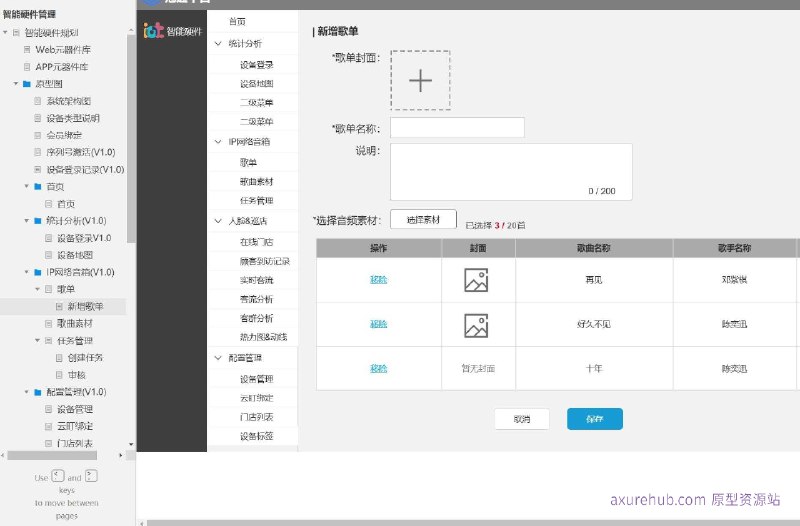Open the 任务管理 side menu item
This screenshot has width=800, height=526.
[257, 201]
